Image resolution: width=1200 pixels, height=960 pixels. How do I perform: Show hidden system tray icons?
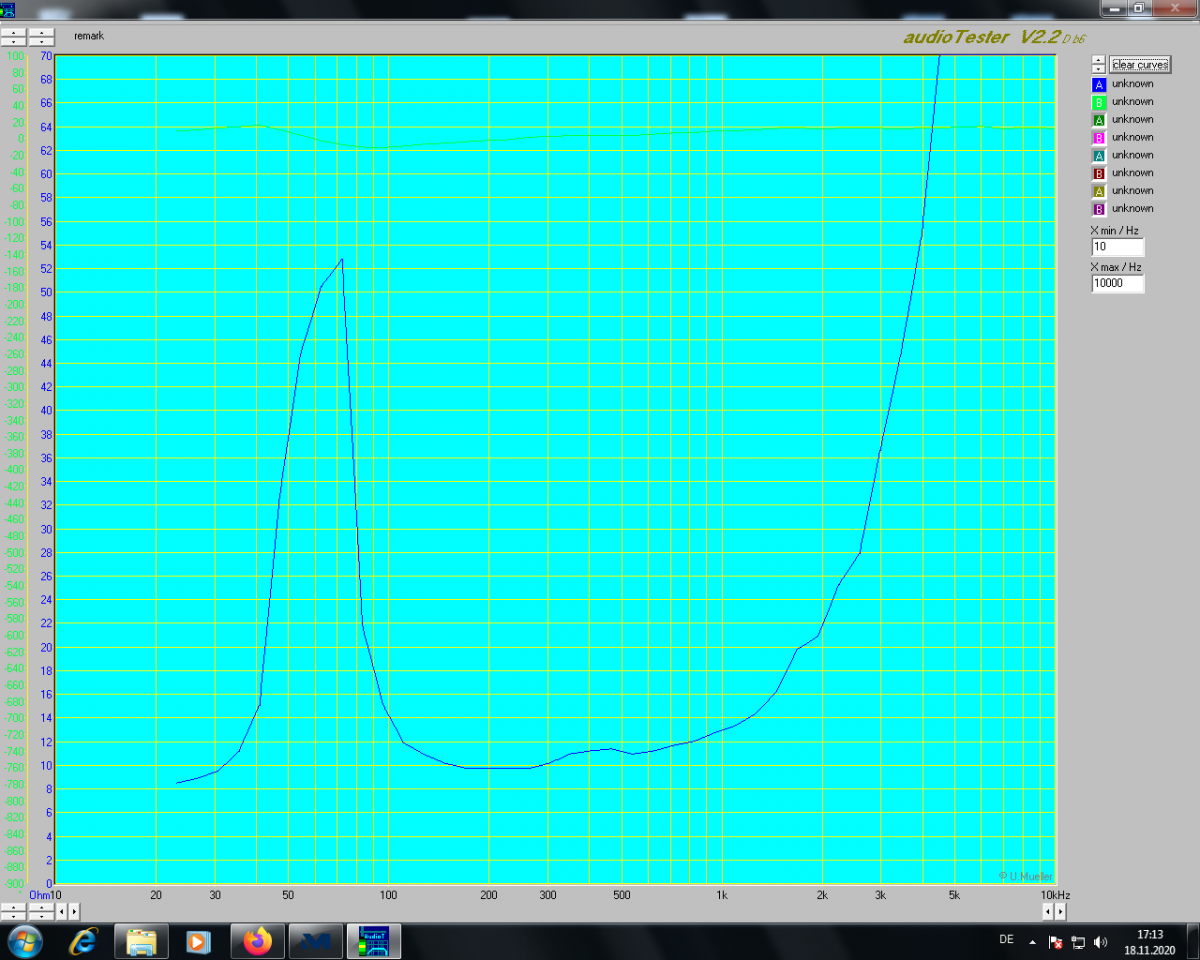point(1032,941)
